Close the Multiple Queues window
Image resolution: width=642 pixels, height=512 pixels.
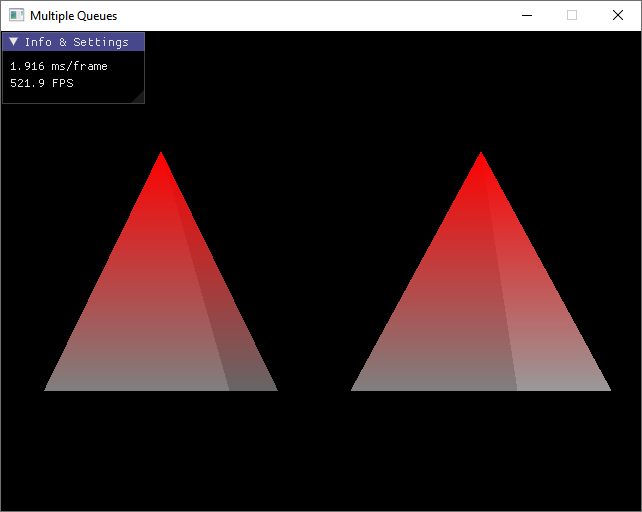(618, 16)
